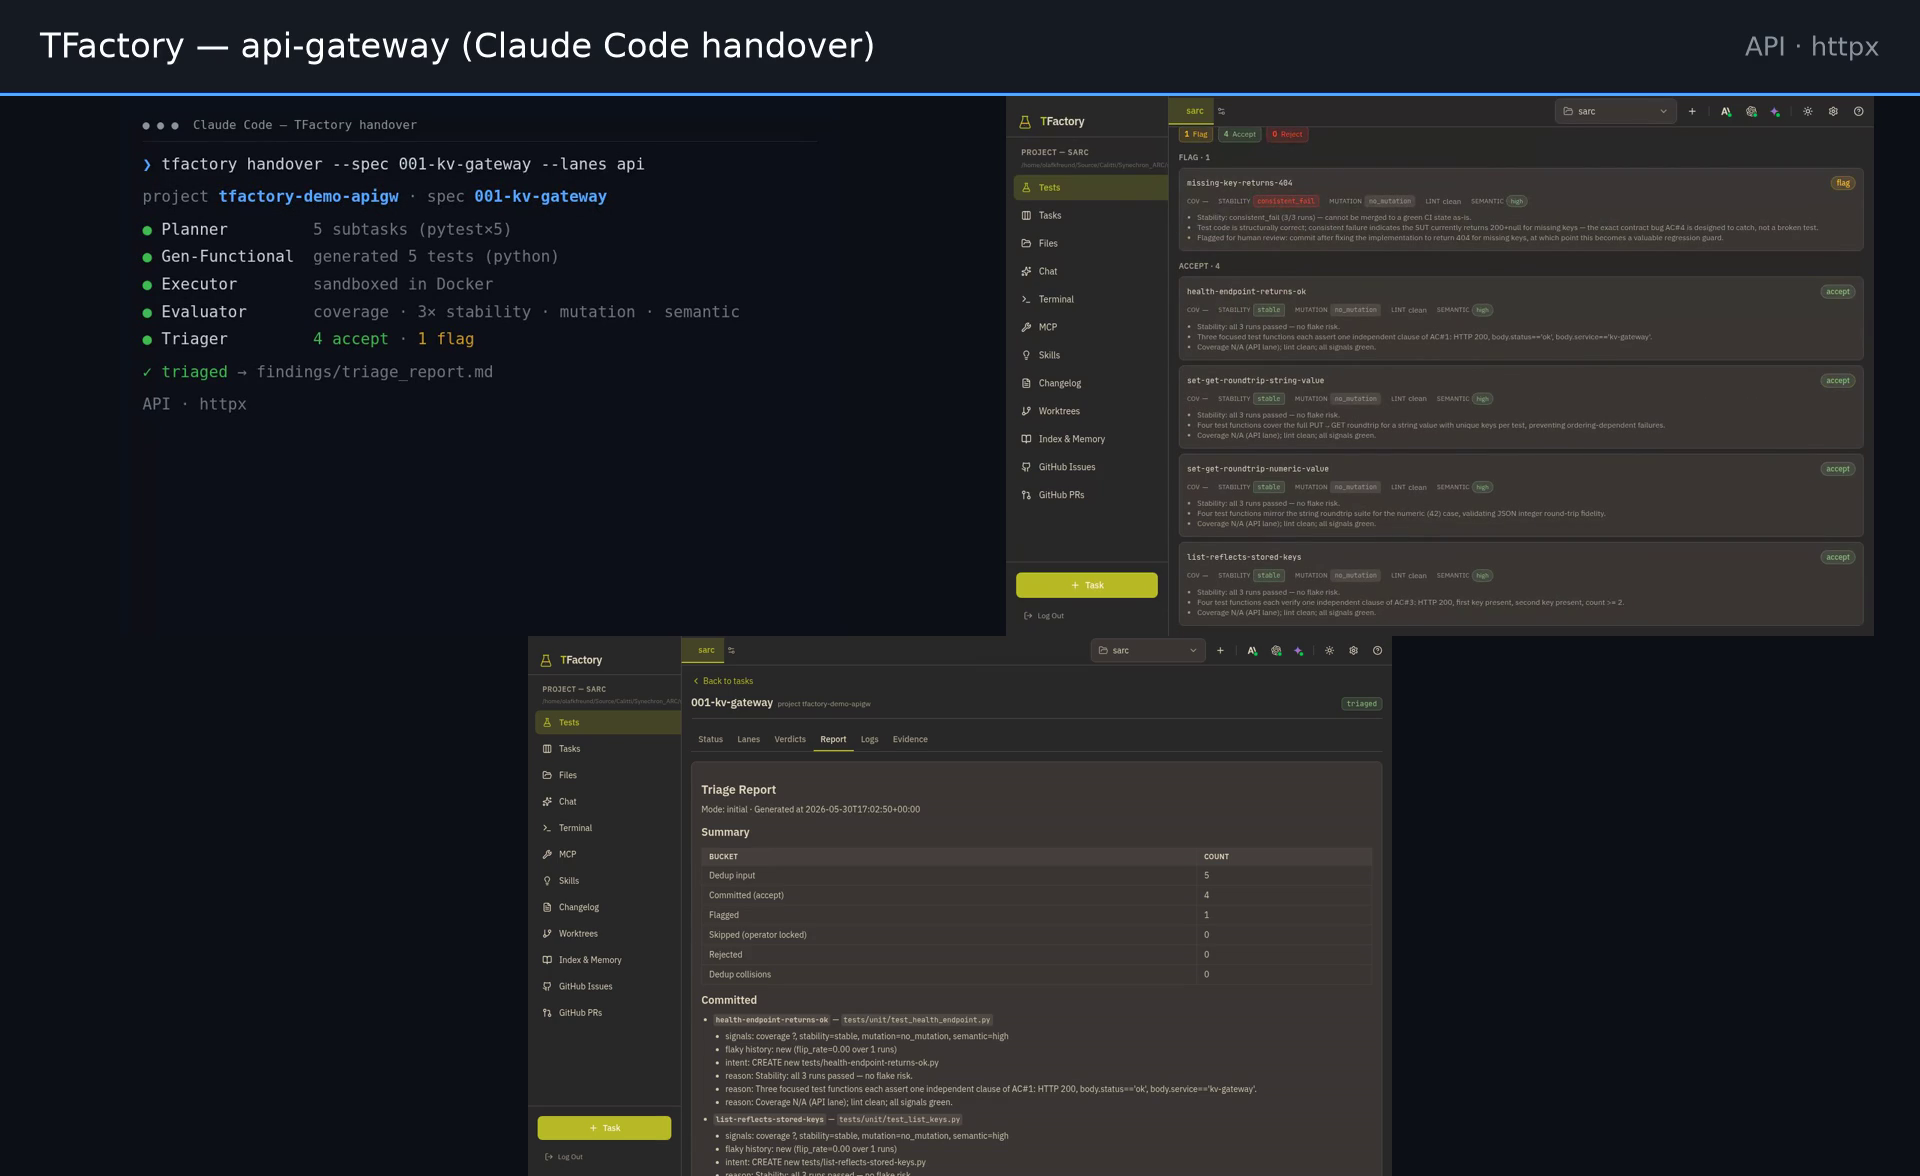Image resolution: width=1920 pixels, height=1176 pixels.
Task: Click the plus icon beside sarc dropdown, verdicts window
Action: pyautogui.click(x=1692, y=112)
